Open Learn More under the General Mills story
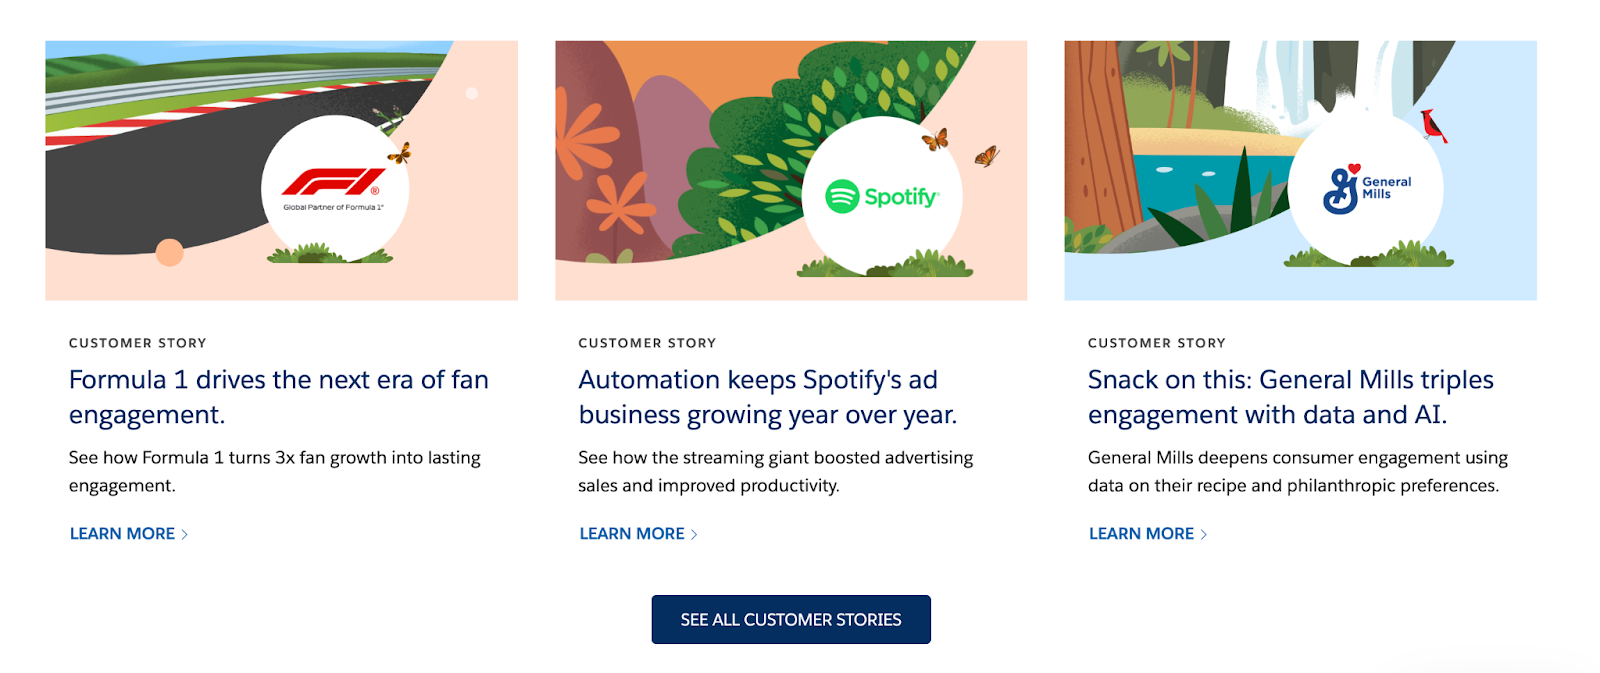The width and height of the screenshot is (1600, 673). tap(1141, 534)
